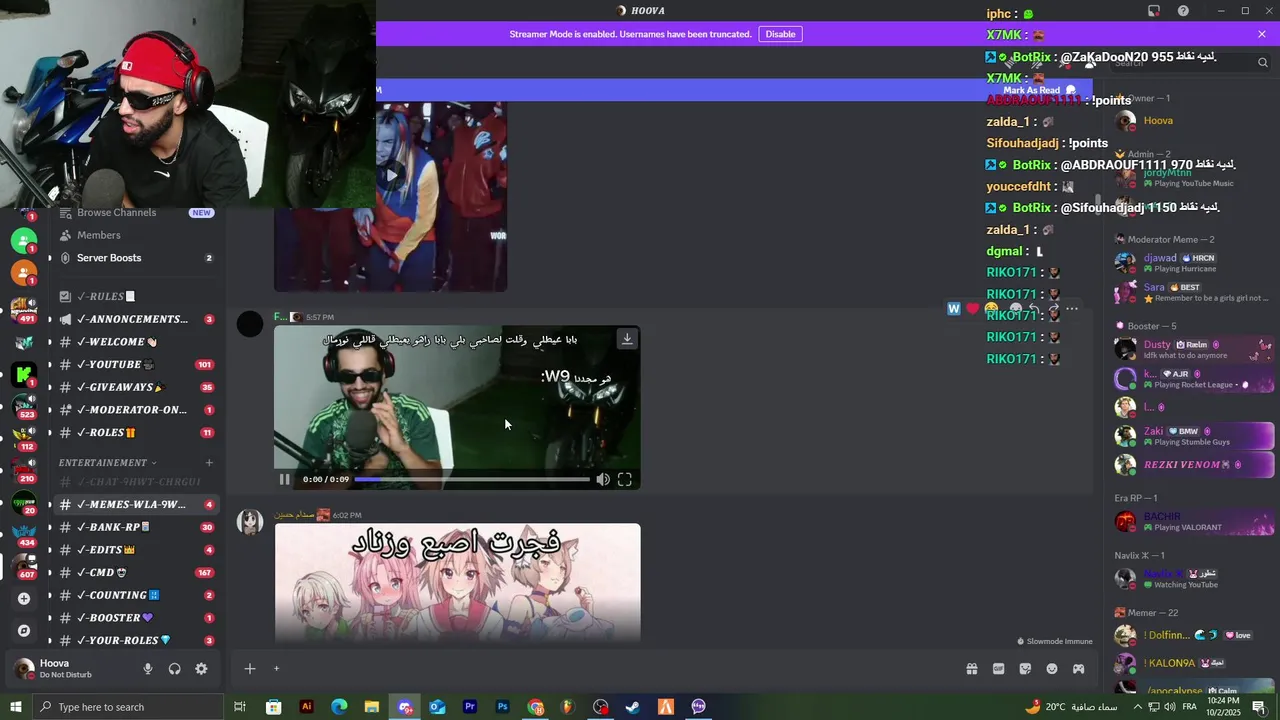This screenshot has width=1280, height=720.
Task: Add a server with the plus button
Action: (24, 598)
